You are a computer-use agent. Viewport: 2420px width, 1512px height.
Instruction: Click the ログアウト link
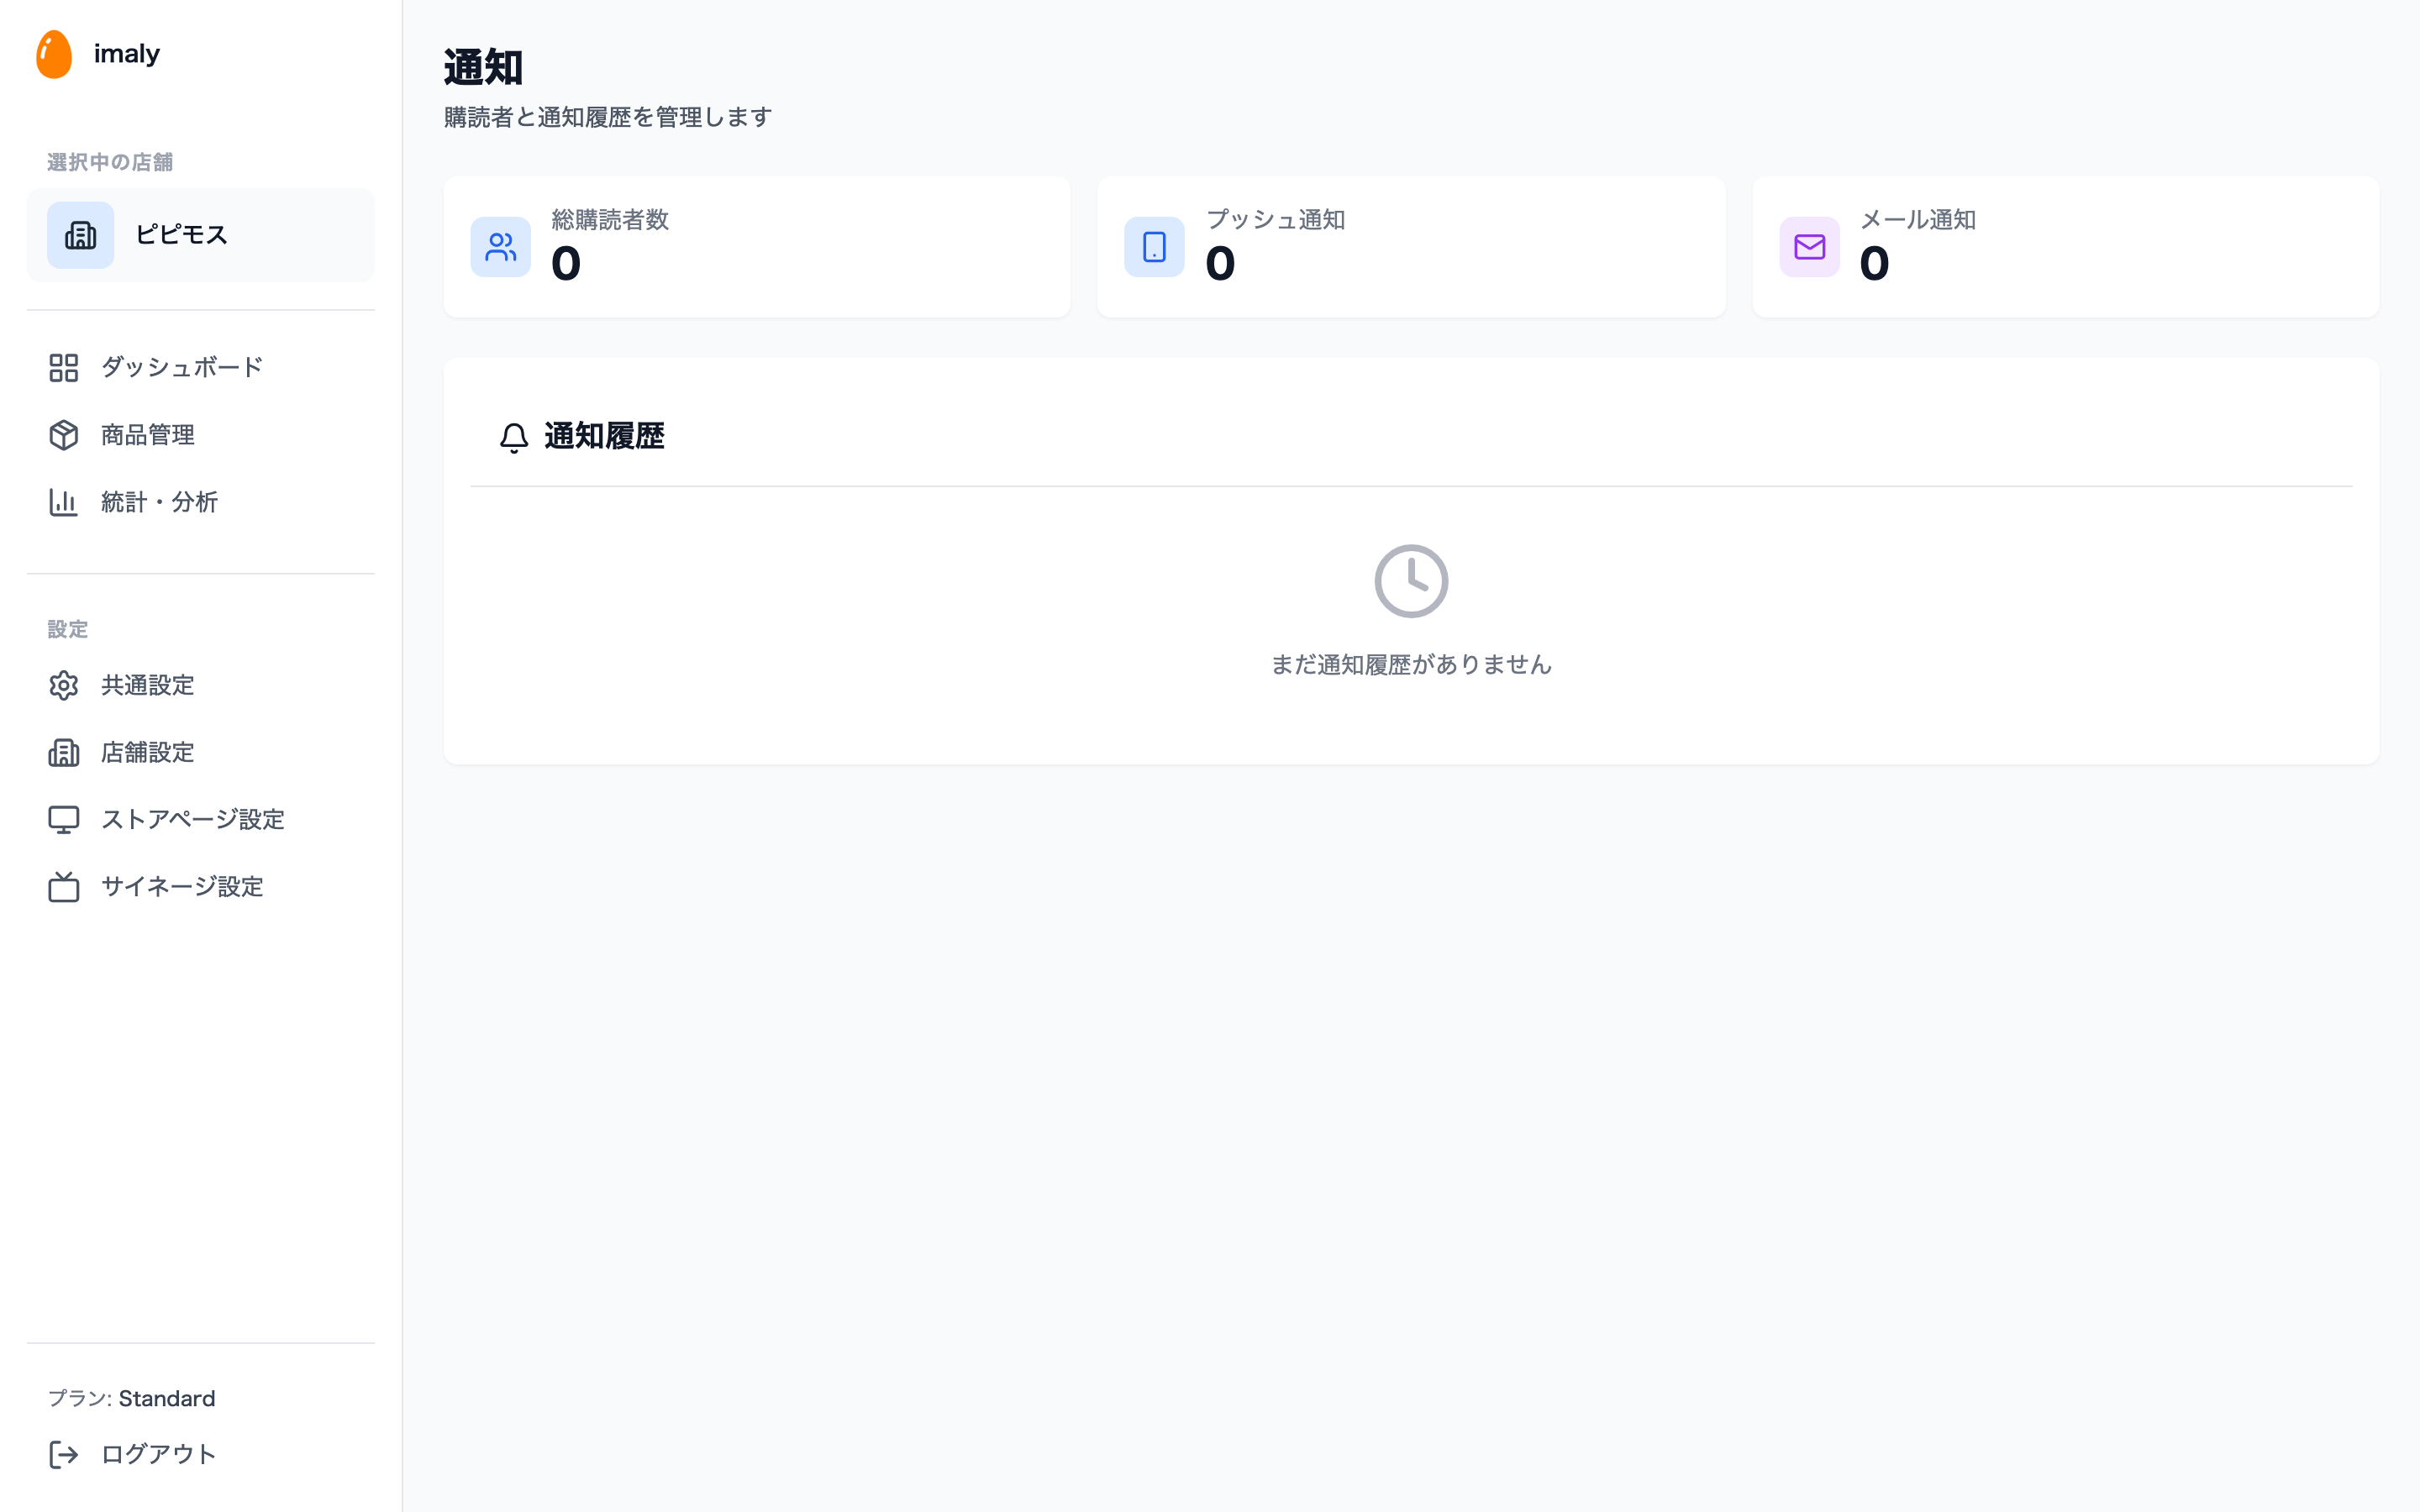tap(158, 1454)
